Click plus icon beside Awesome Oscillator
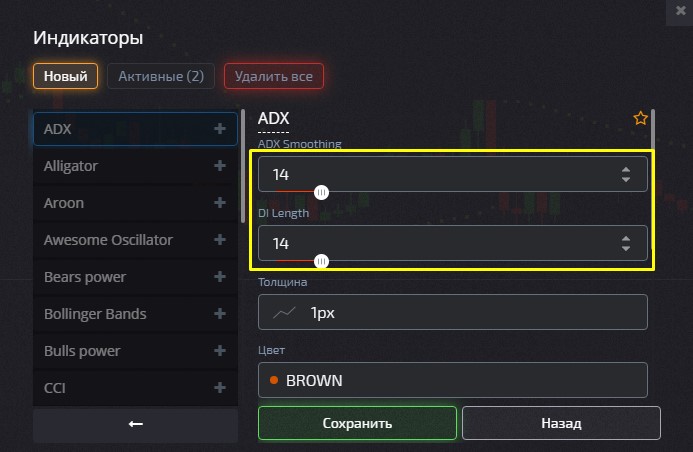The height and width of the screenshot is (452, 693). click(x=220, y=240)
